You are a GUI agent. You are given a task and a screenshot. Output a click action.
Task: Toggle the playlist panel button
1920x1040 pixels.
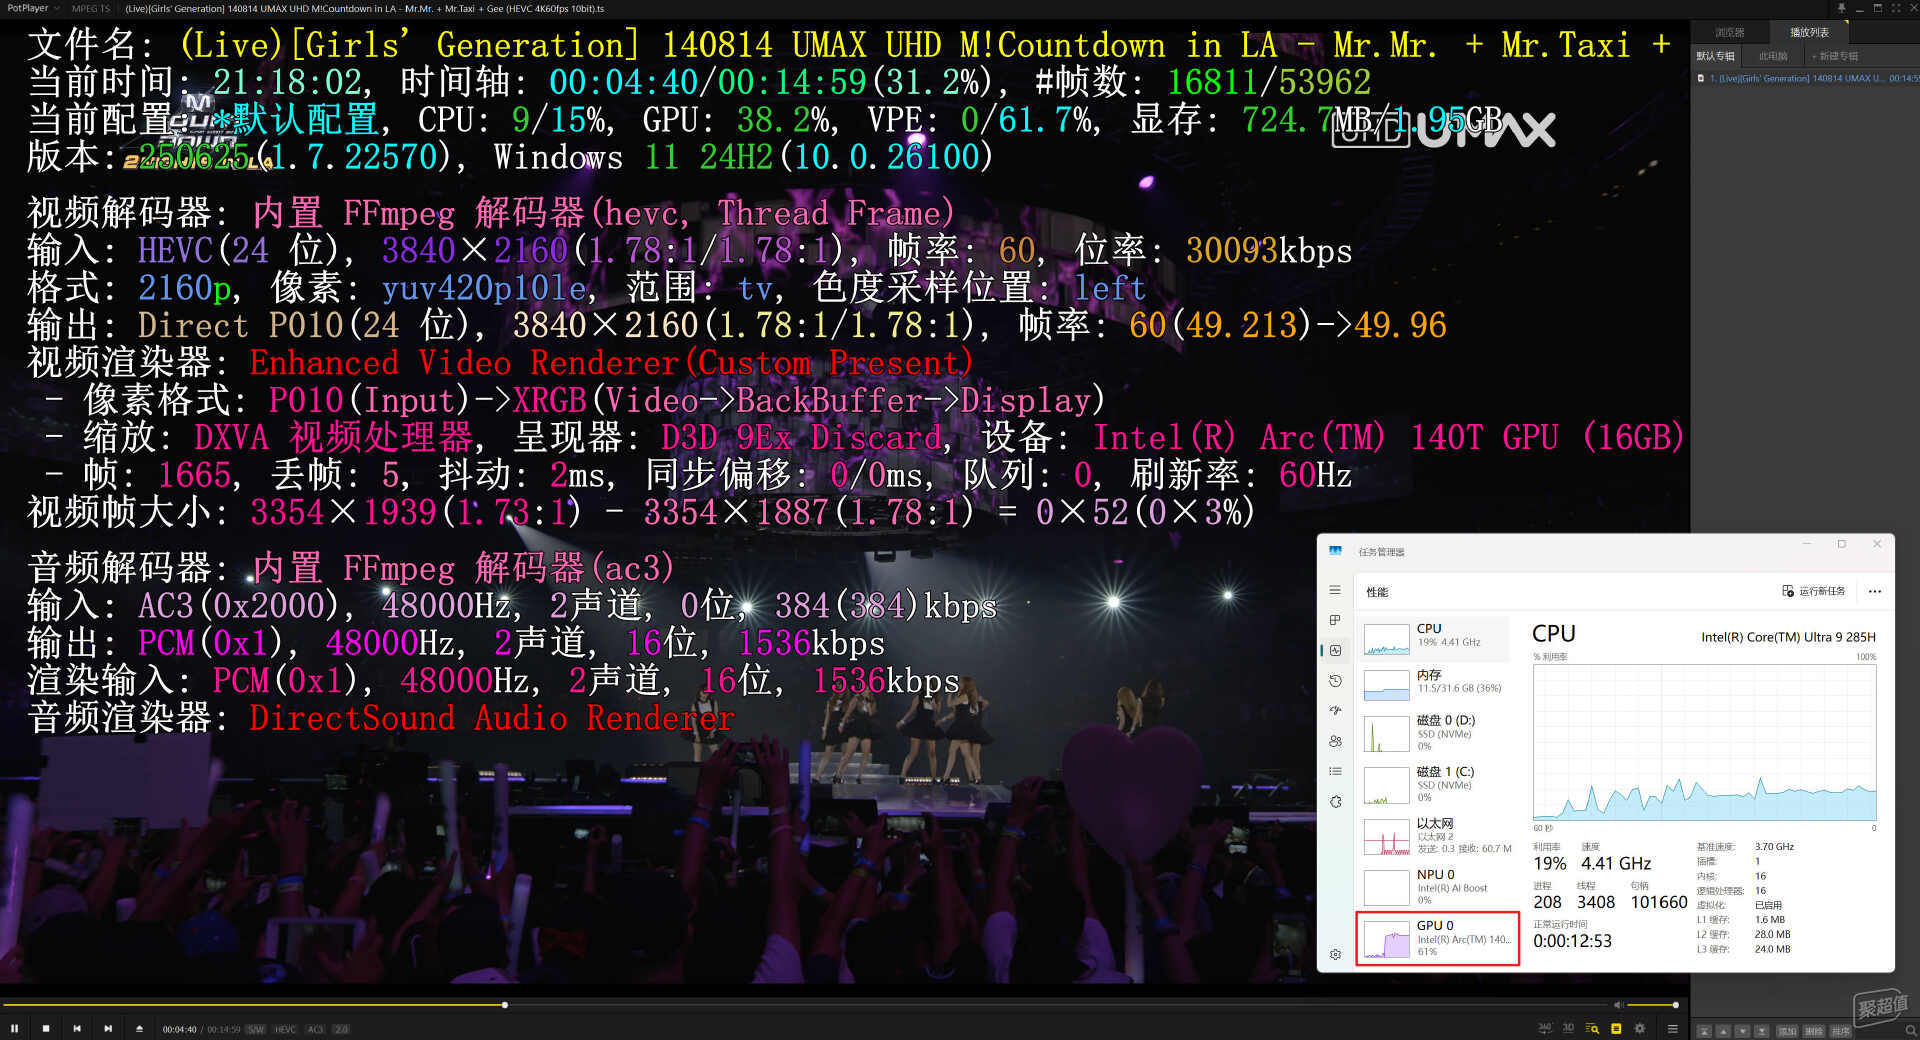point(1616,1029)
